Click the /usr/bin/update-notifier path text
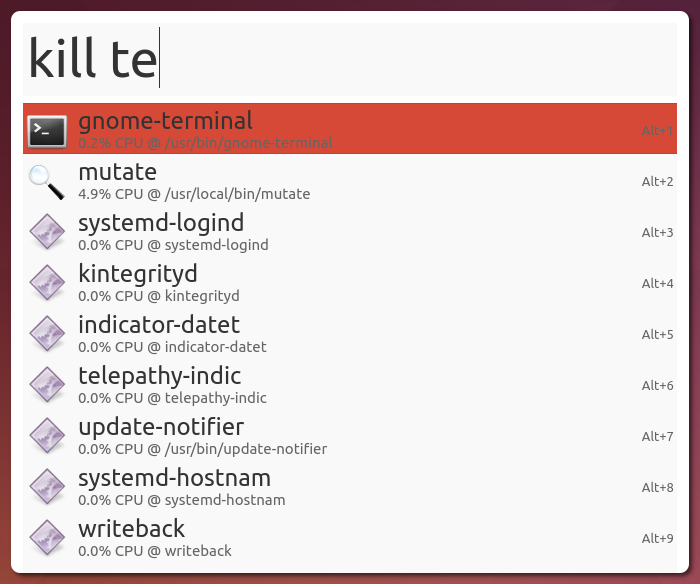The width and height of the screenshot is (700, 584). coord(246,449)
